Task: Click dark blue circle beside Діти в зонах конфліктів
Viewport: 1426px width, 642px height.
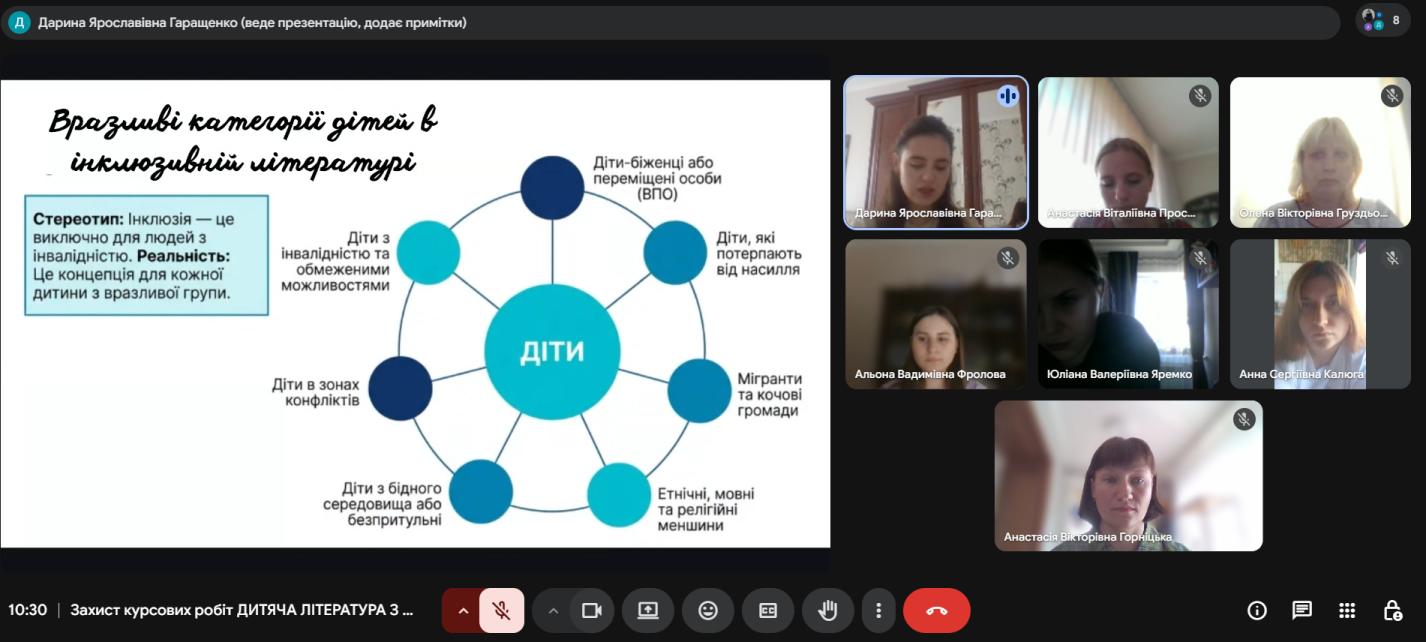Action: 400,388
